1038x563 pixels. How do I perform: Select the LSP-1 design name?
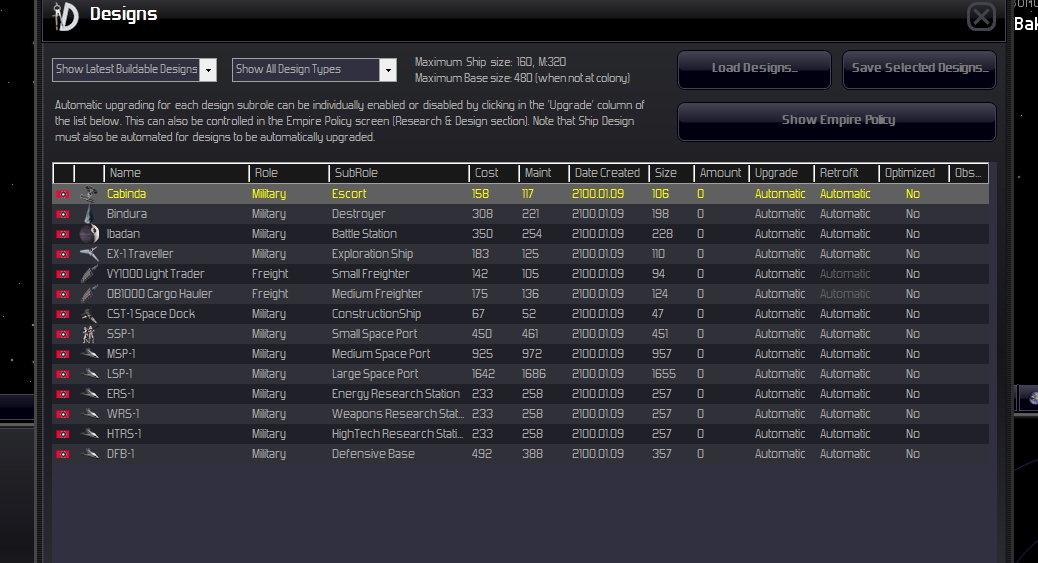click(120, 374)
